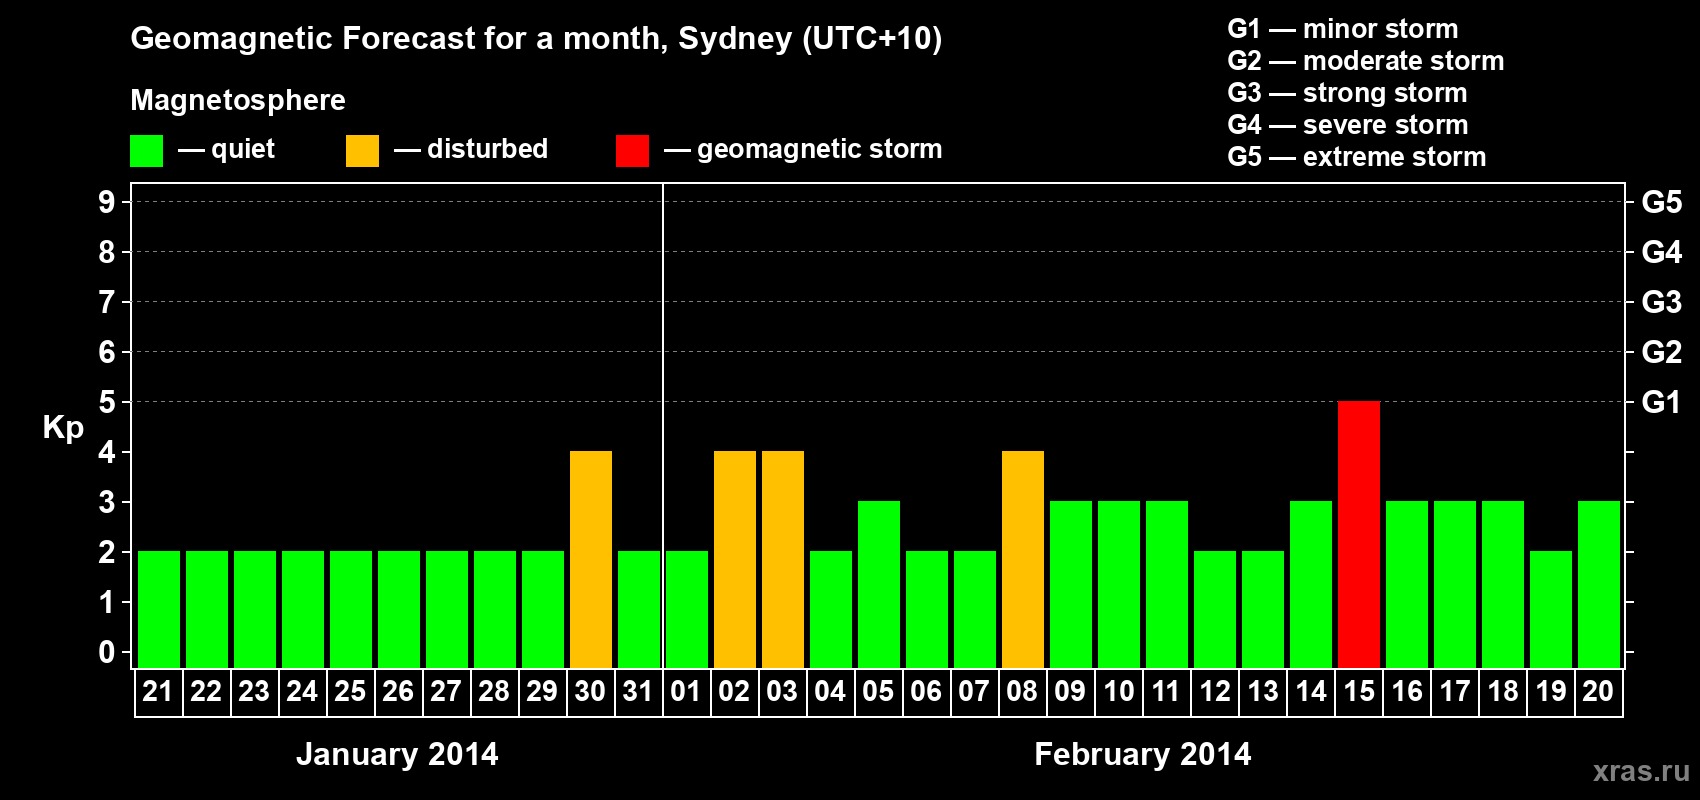Click the date cell 01 under the chart
The width and height of the screenshot is (1700, 800).
coord(686,692)
